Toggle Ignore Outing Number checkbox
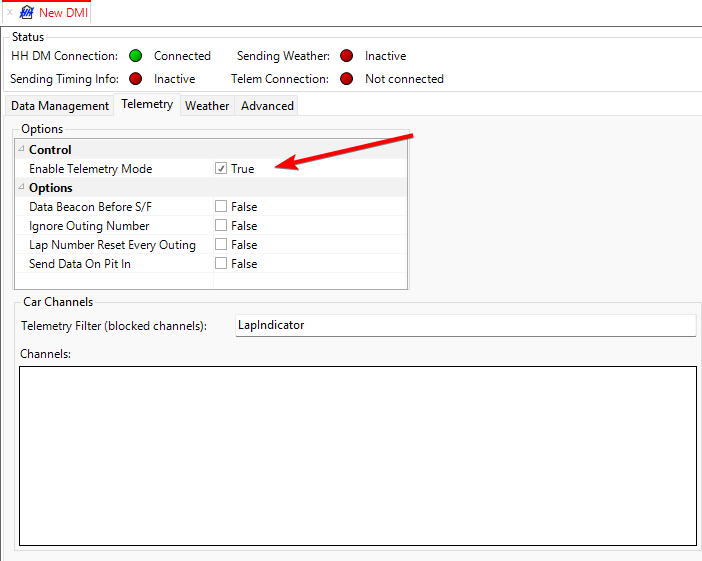The image size is (702, 561). (221, 226)
